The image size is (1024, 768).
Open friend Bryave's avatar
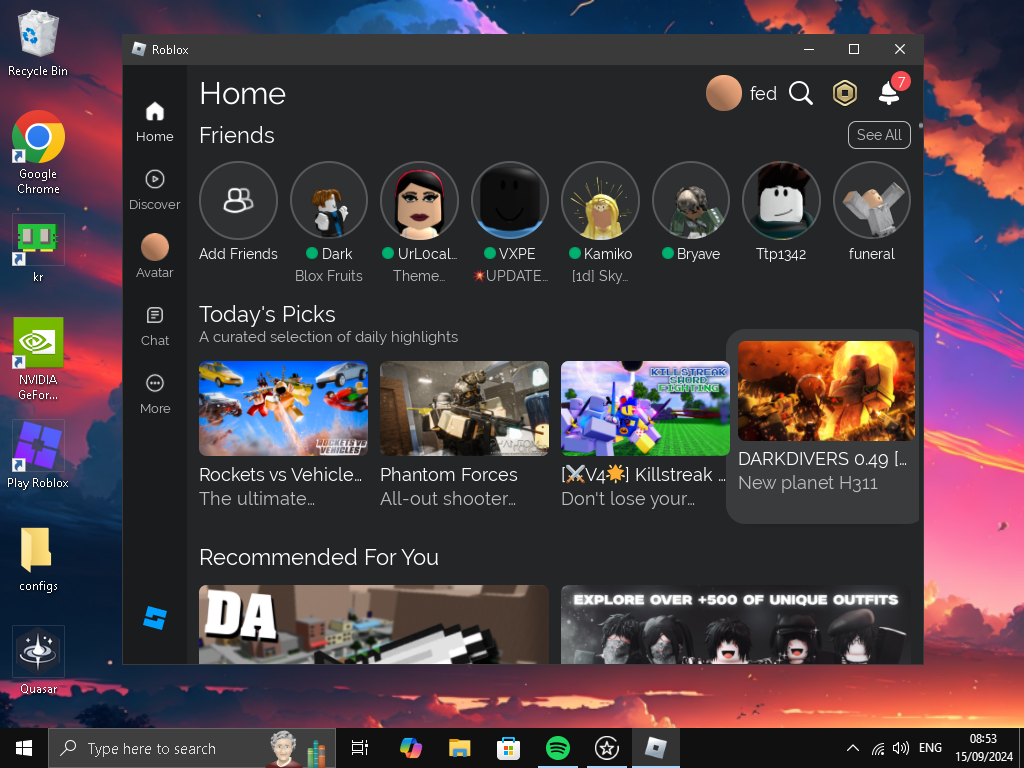click(691, 200)
